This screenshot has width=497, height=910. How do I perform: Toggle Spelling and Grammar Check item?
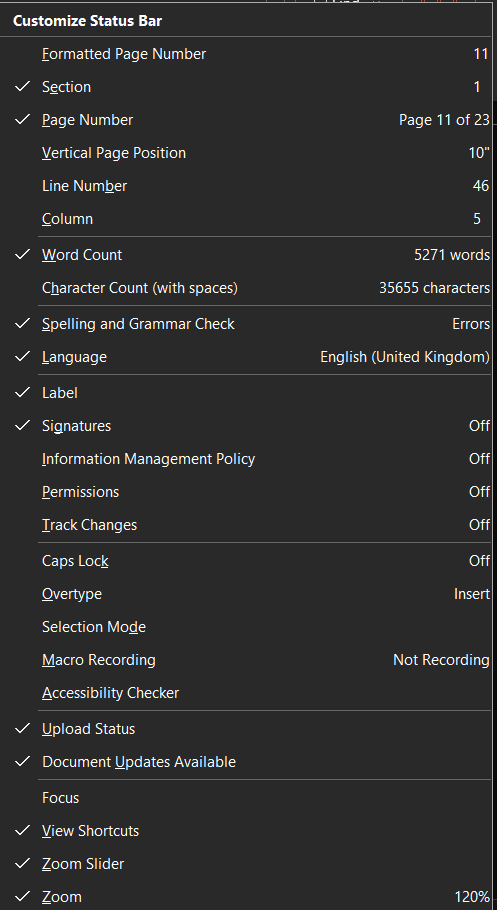point(246,324)
